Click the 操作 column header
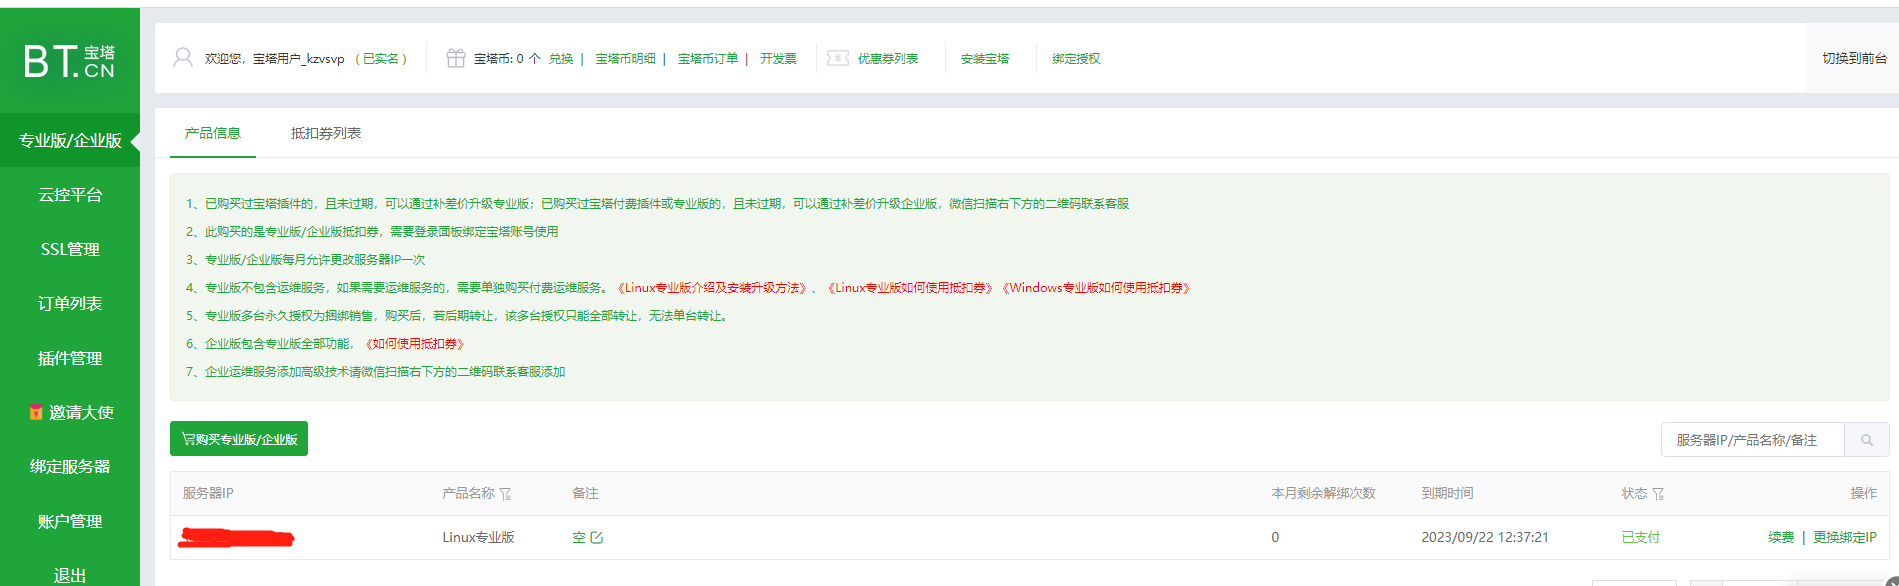This screenshot has height=586, width=1899. pos(1864,494)
